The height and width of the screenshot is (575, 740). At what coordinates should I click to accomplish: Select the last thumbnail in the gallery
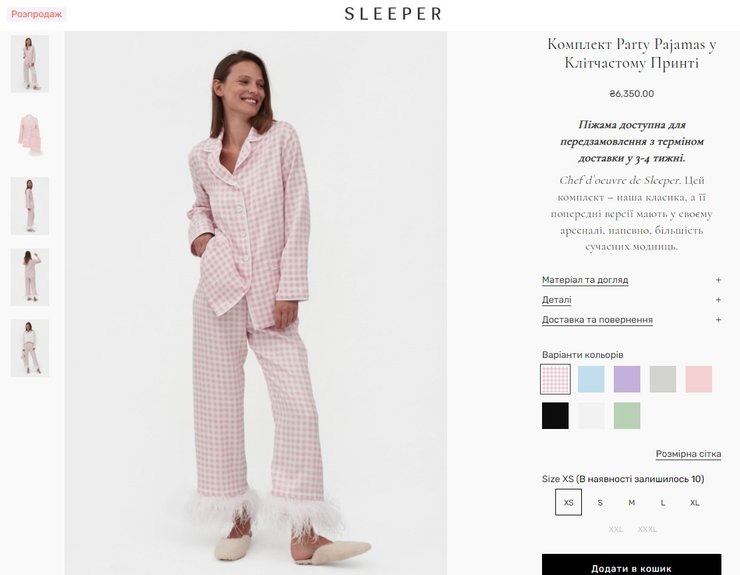[30, 348]
